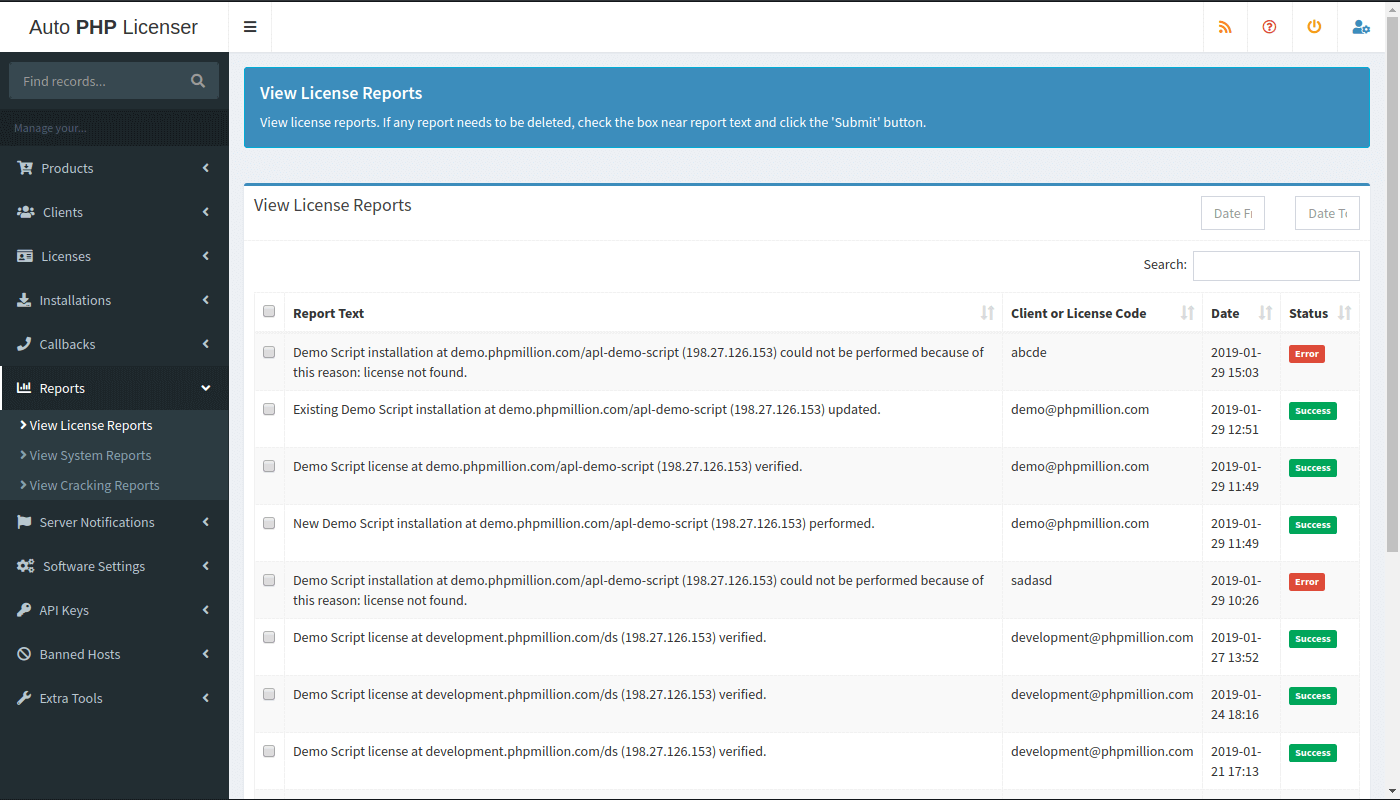The height and width of the screenshot is (800, 1400).
Task: Open the user settings icon
Action: click(1360, 27)
